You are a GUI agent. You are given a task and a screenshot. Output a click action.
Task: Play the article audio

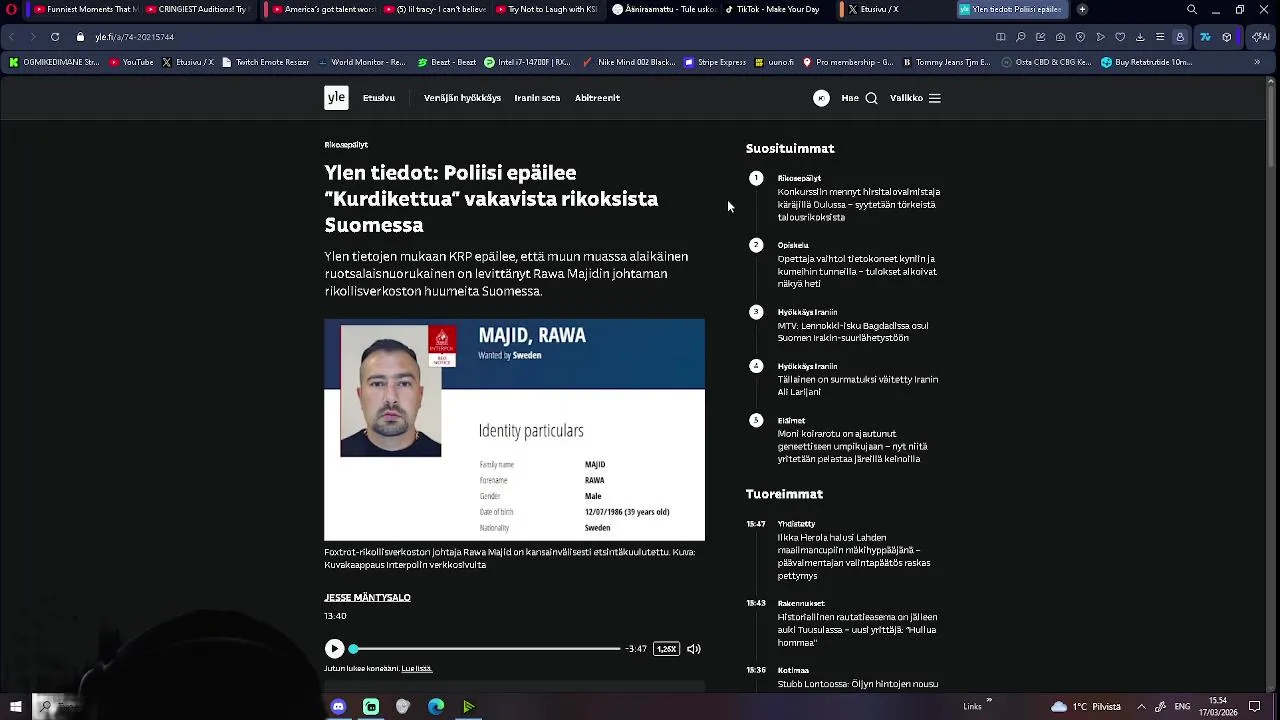point(335,649)
